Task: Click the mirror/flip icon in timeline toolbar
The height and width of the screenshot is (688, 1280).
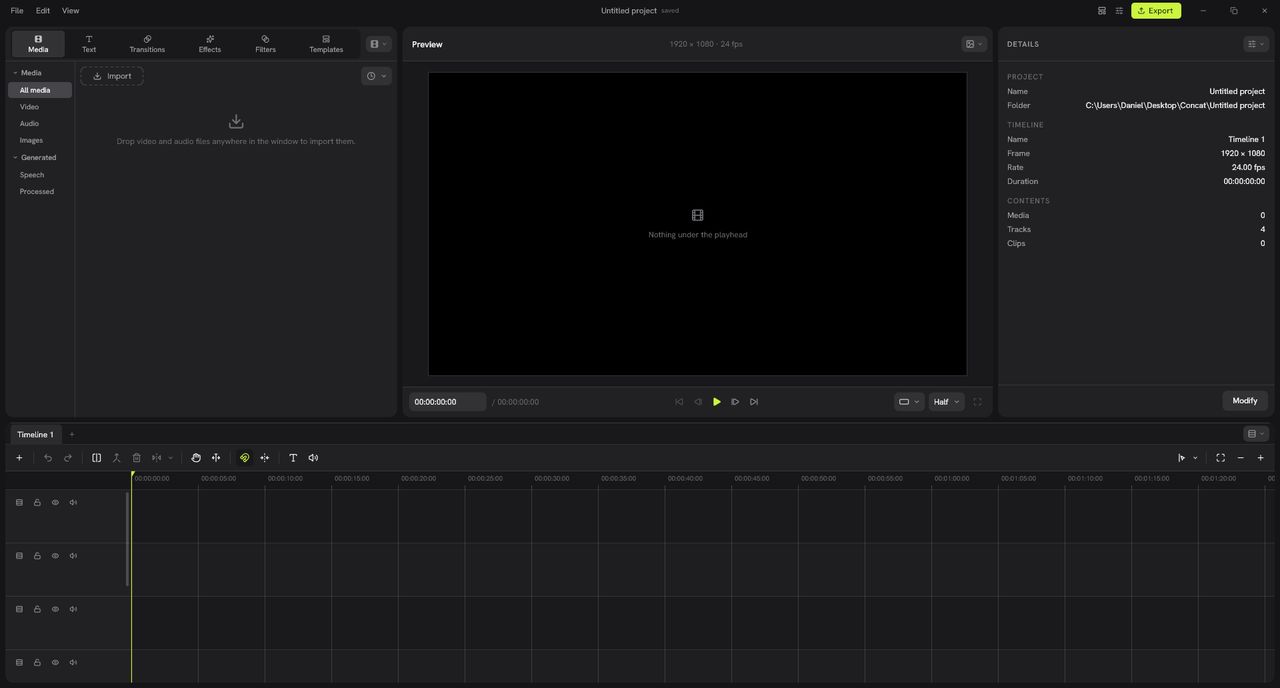Action: [x=157, y=458]
